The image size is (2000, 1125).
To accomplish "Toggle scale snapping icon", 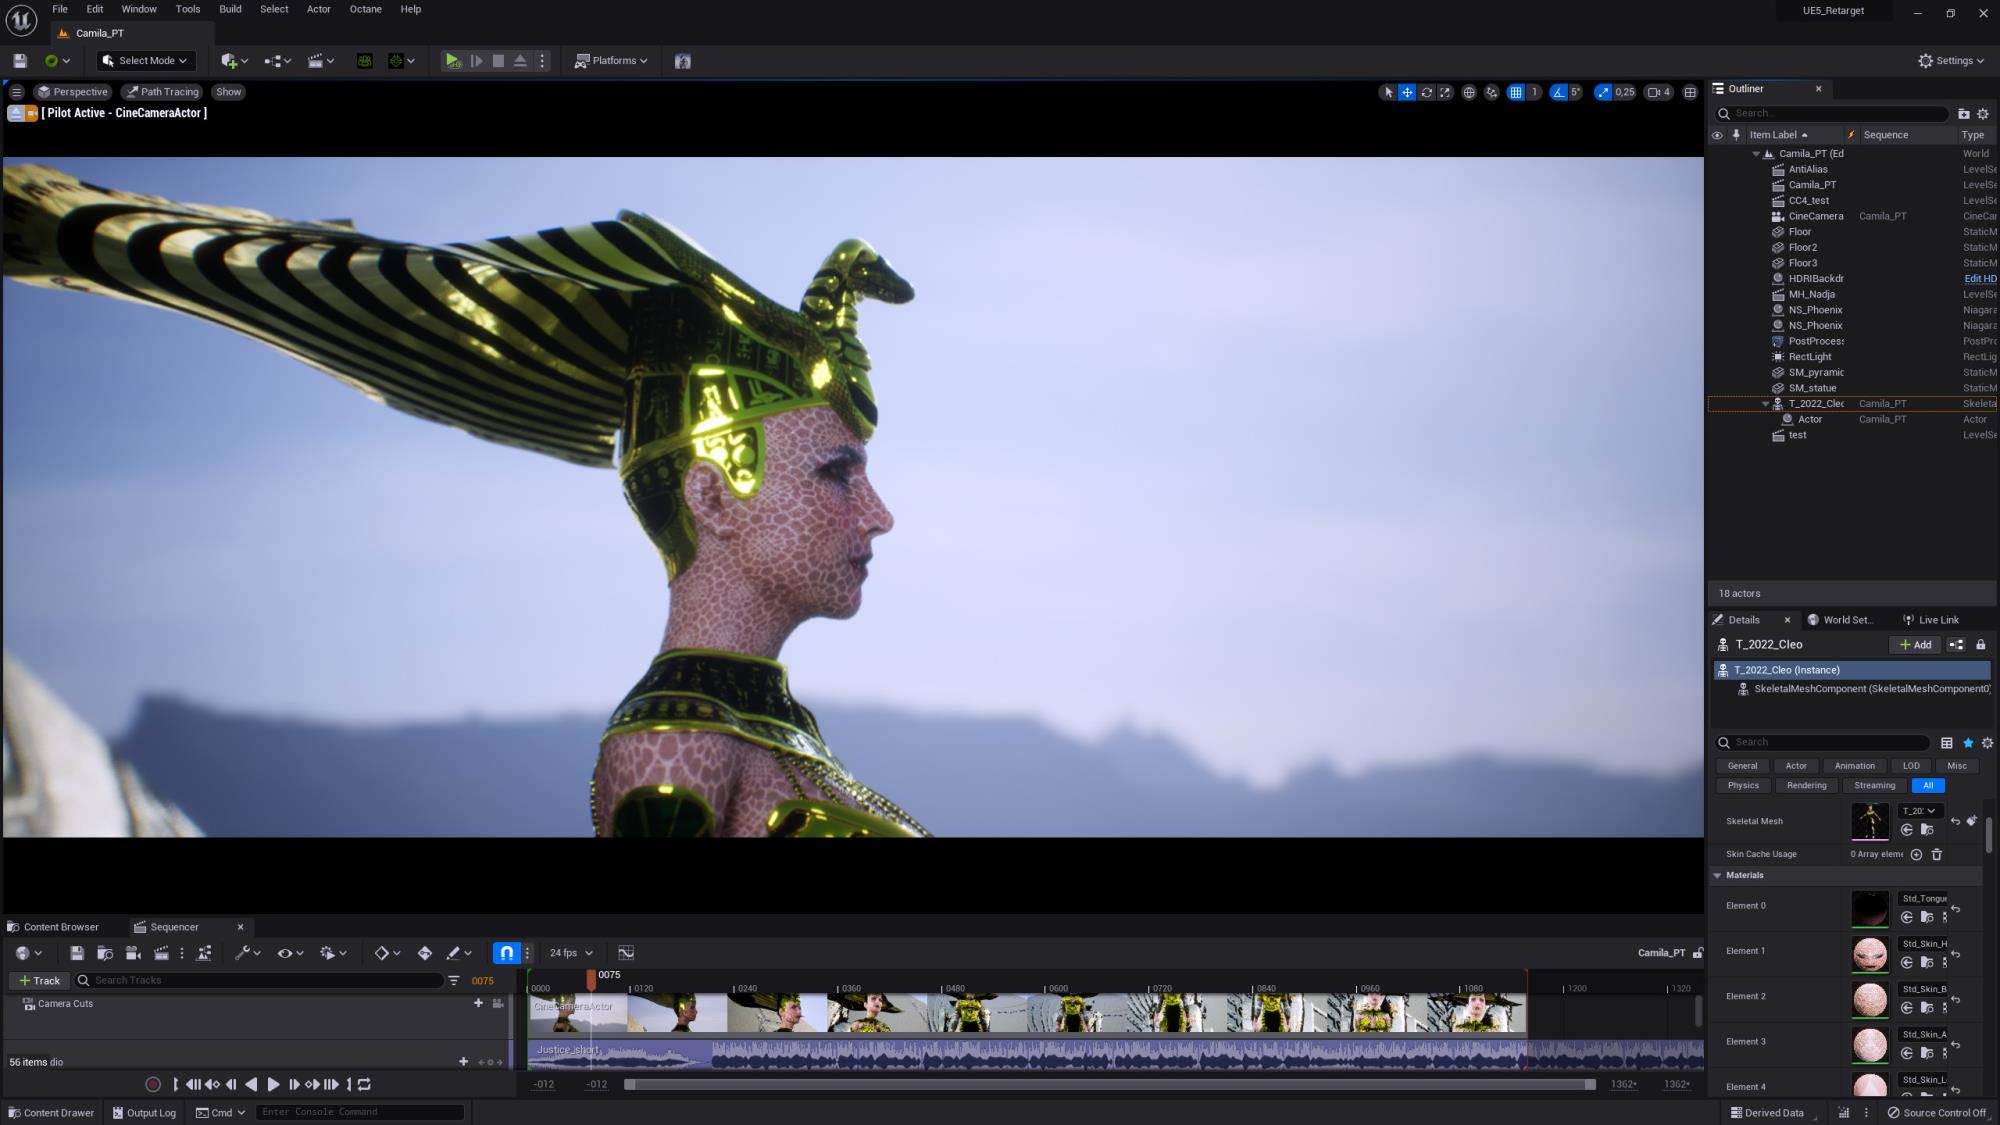I will click(x=1603, y=92).
